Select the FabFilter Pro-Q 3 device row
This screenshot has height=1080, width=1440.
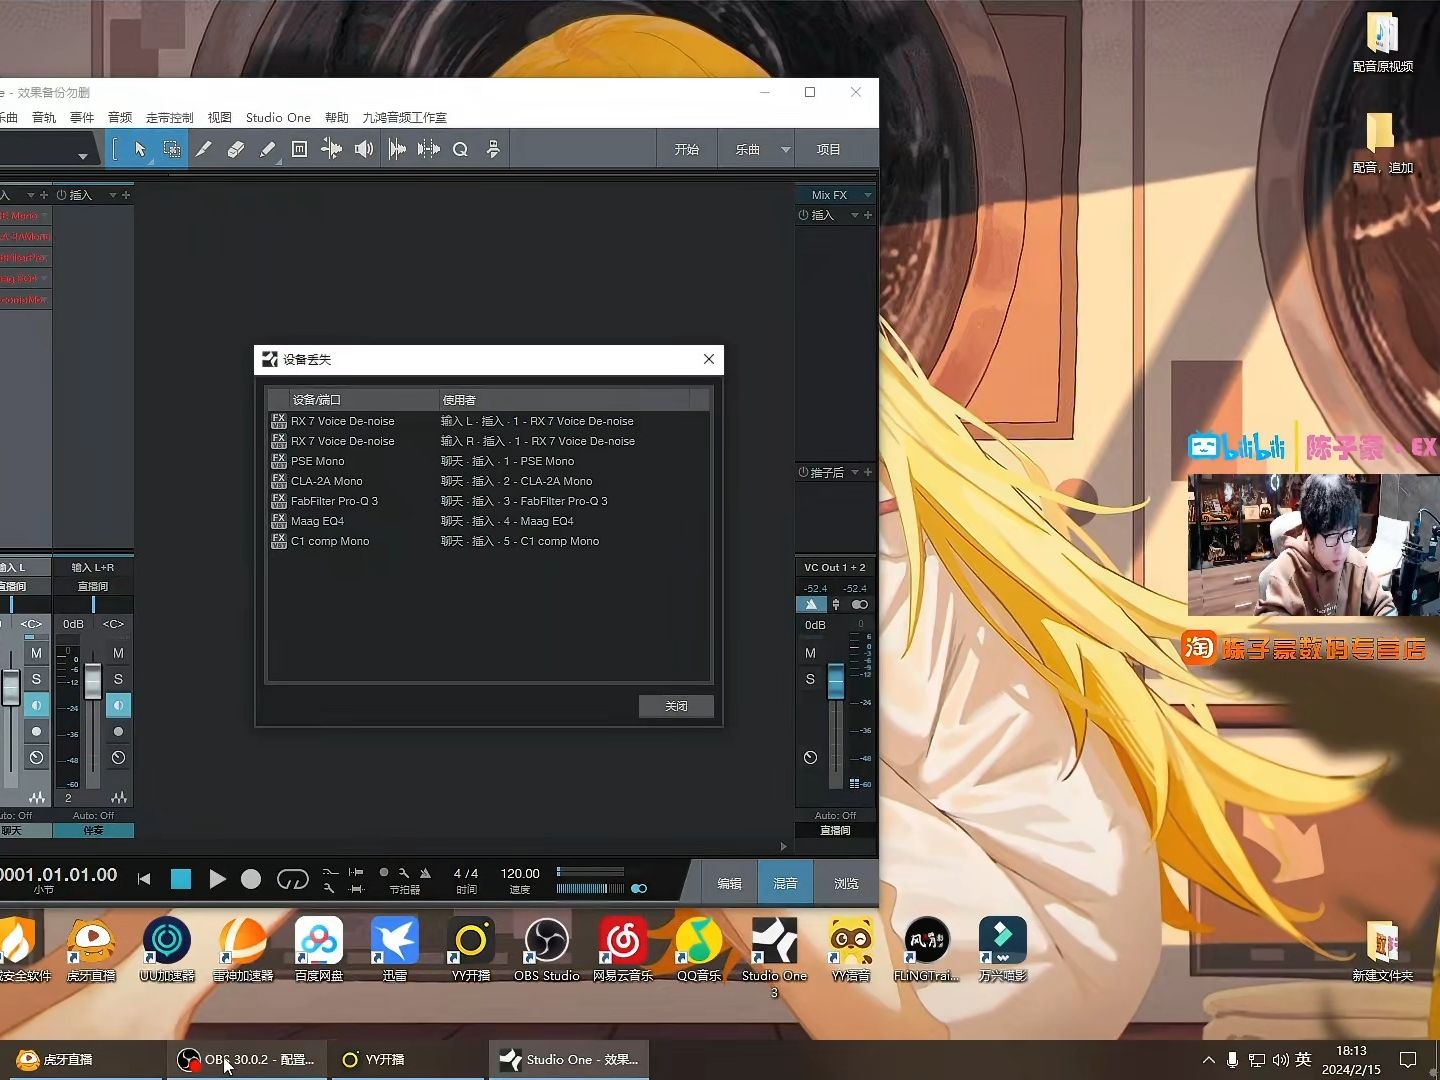(489, 501)
